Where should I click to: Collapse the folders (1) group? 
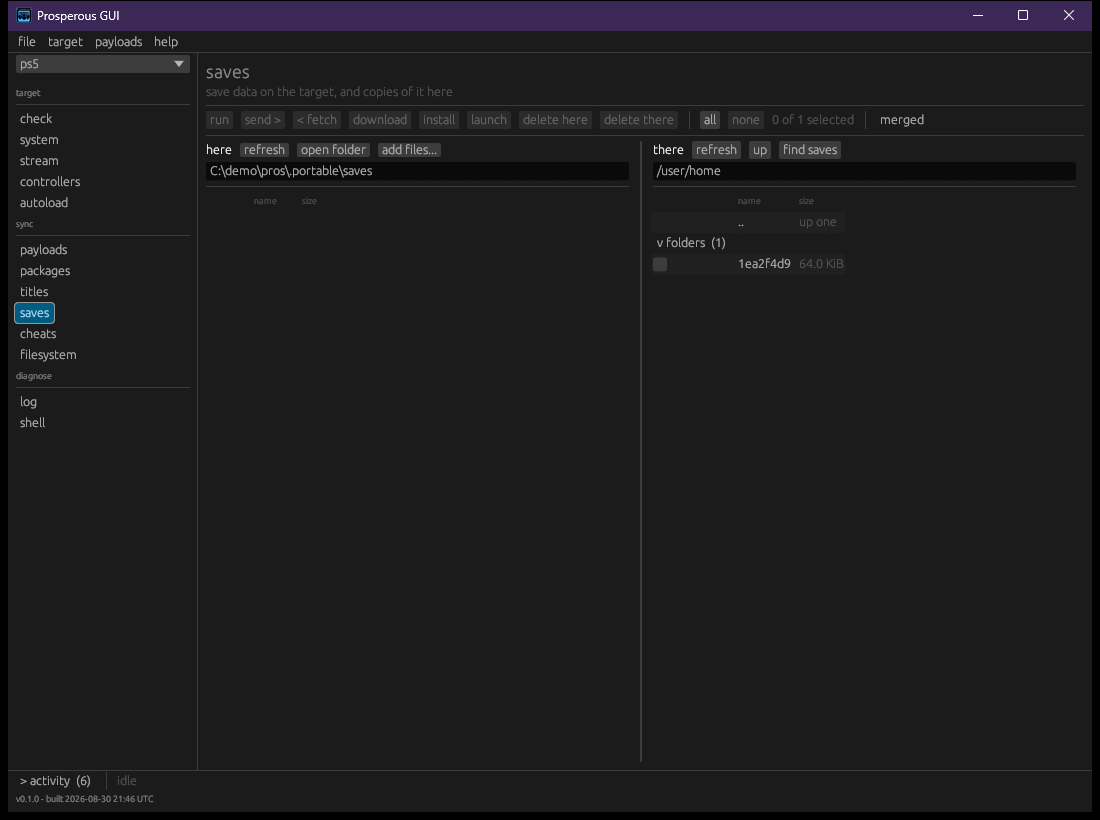pos(691,243)
